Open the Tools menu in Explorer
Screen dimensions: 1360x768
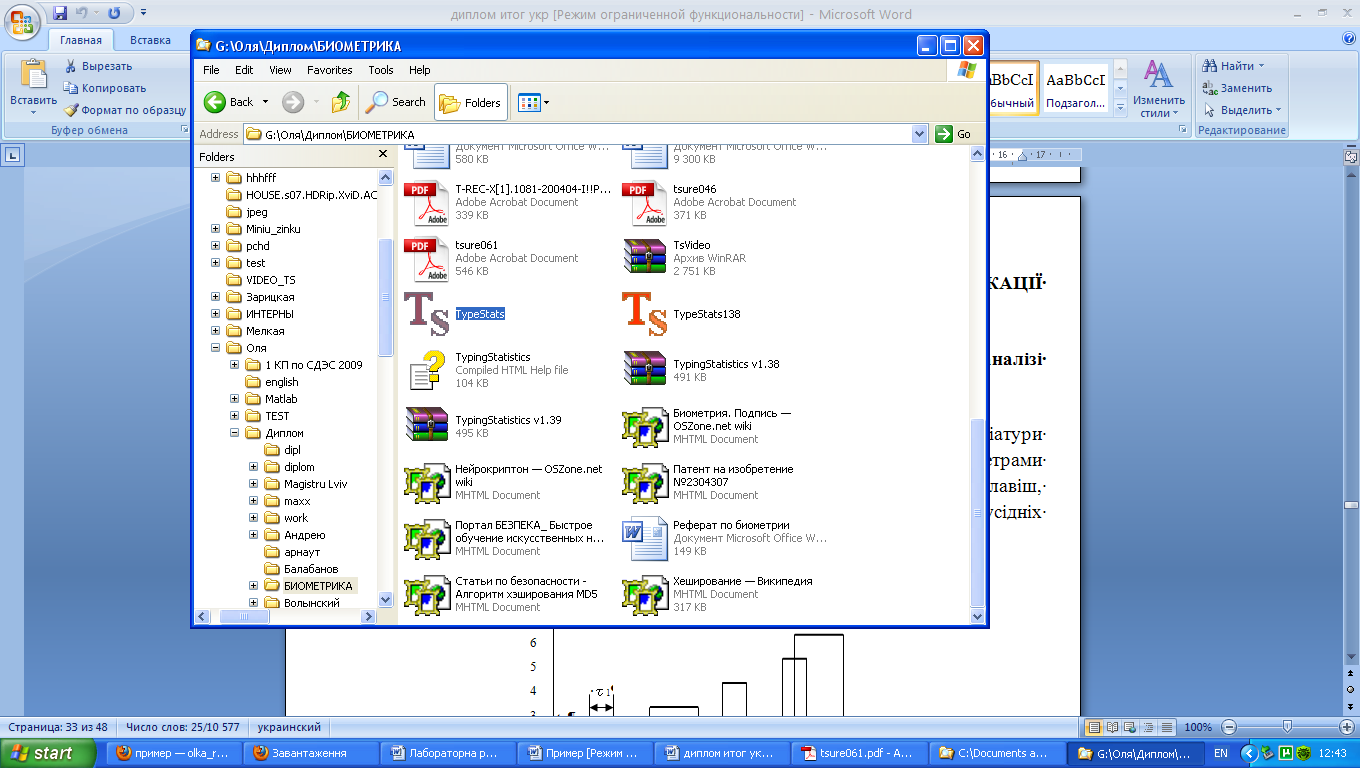click(x=381, y=70)
